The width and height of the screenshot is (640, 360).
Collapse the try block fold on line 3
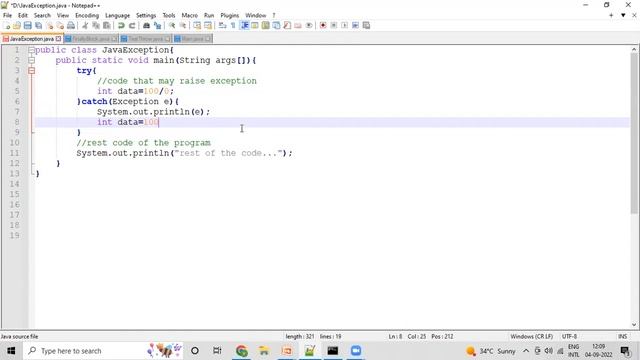coord(31,71)
